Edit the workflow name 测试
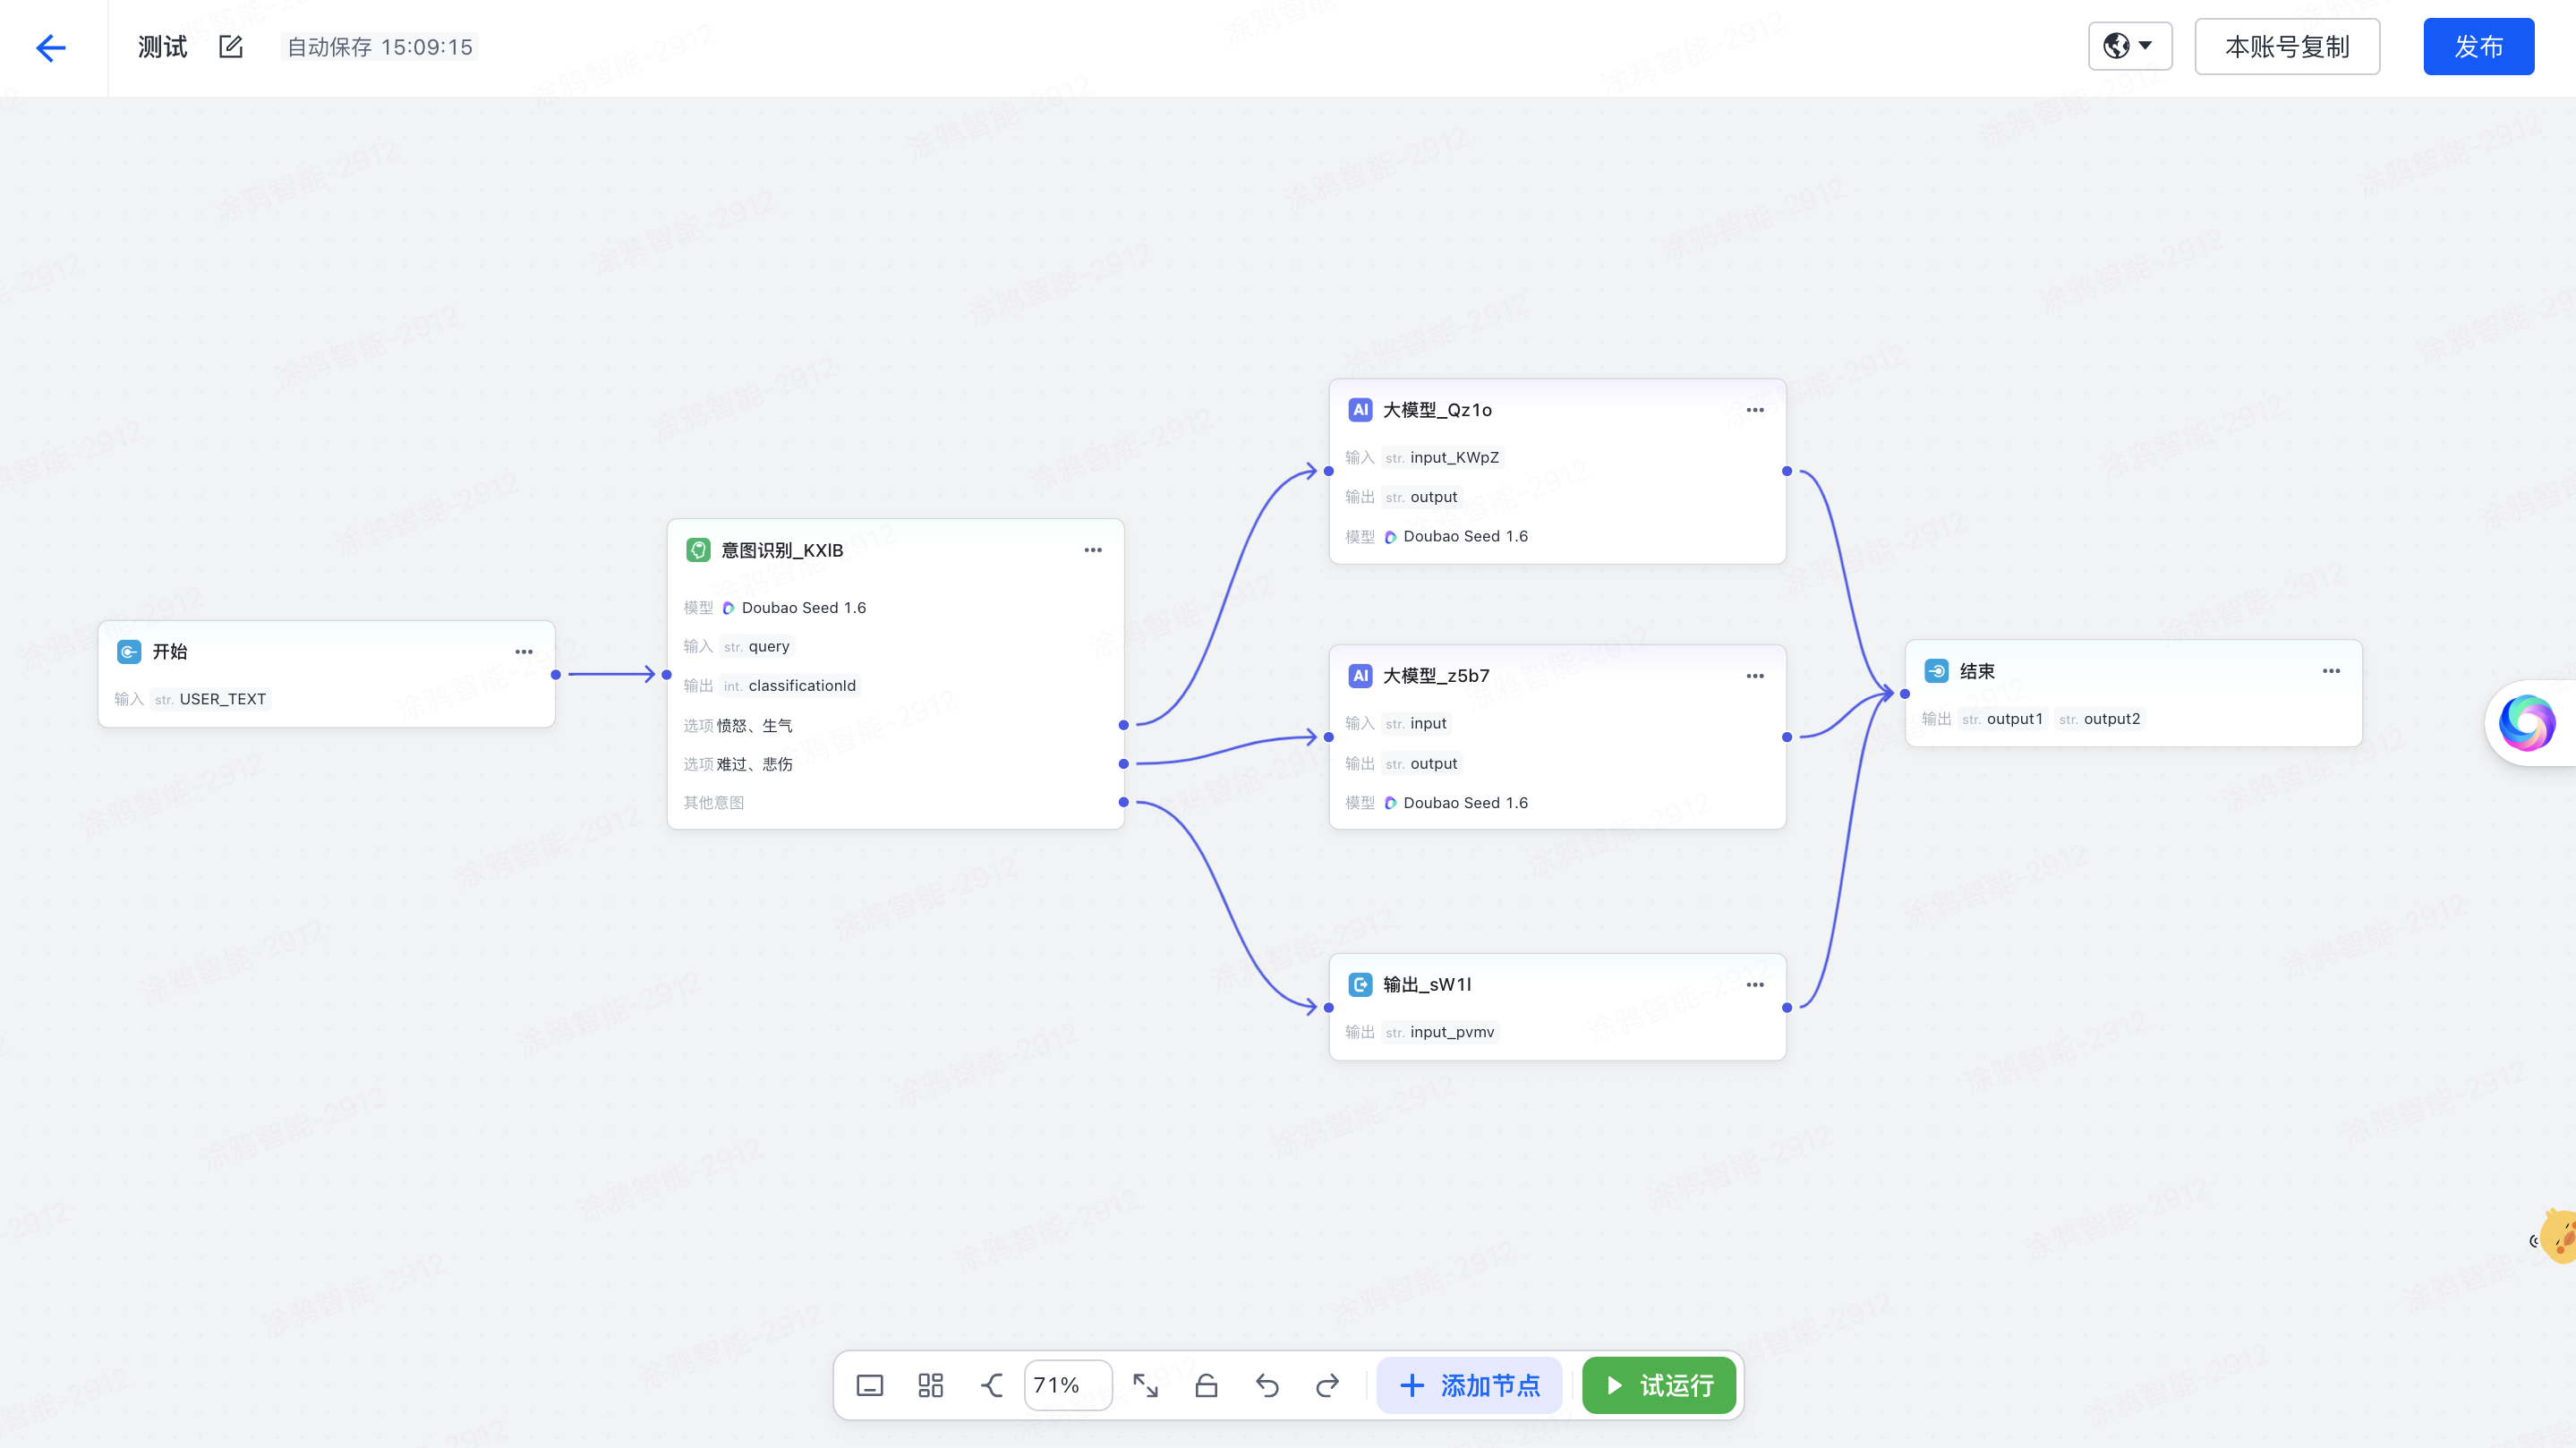The width and height of the screenshot is (2576, 1448). point(231,47)
